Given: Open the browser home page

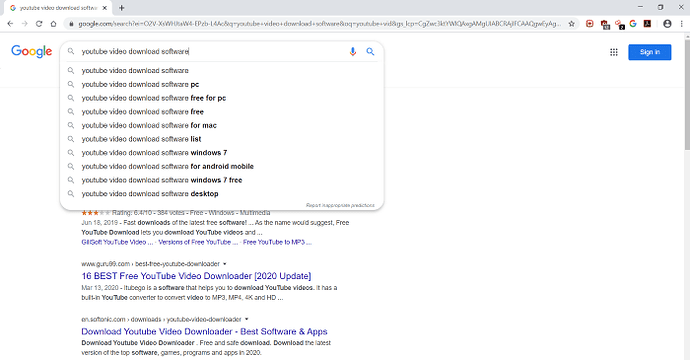Looking at the screenshot, I should [54, 24].
